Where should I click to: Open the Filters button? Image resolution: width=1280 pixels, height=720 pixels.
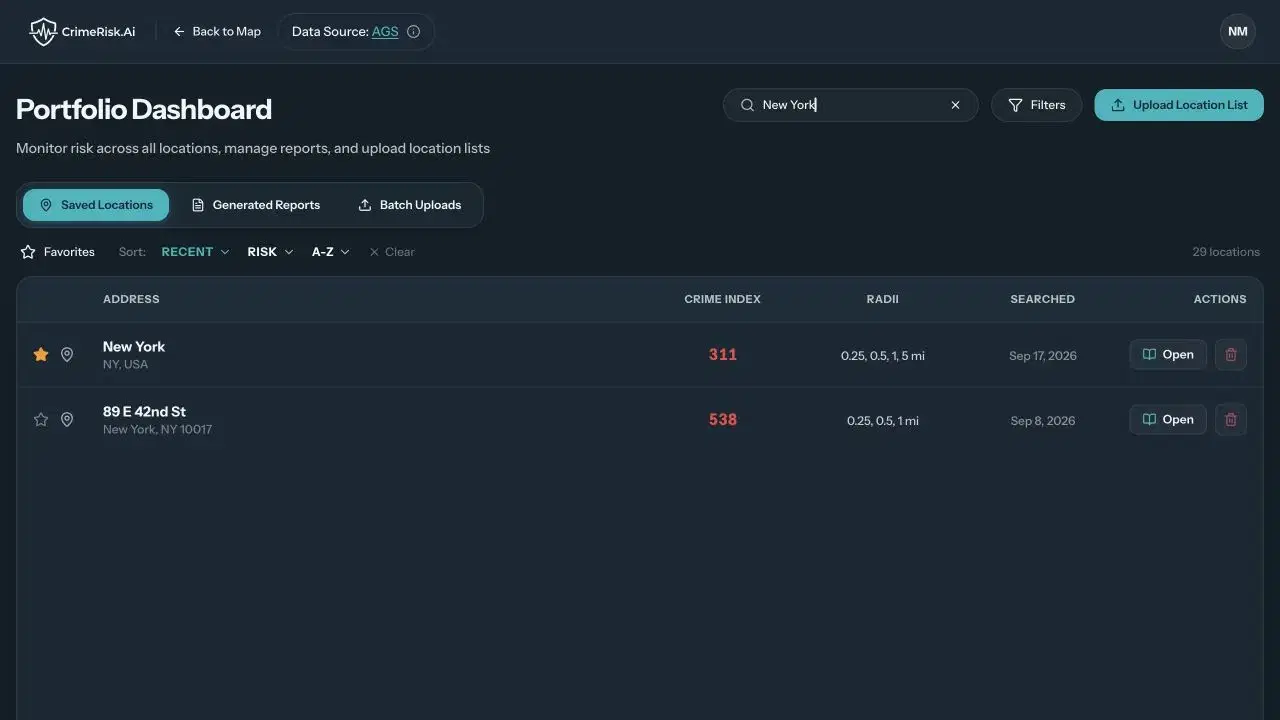[x=1036, y=105]
